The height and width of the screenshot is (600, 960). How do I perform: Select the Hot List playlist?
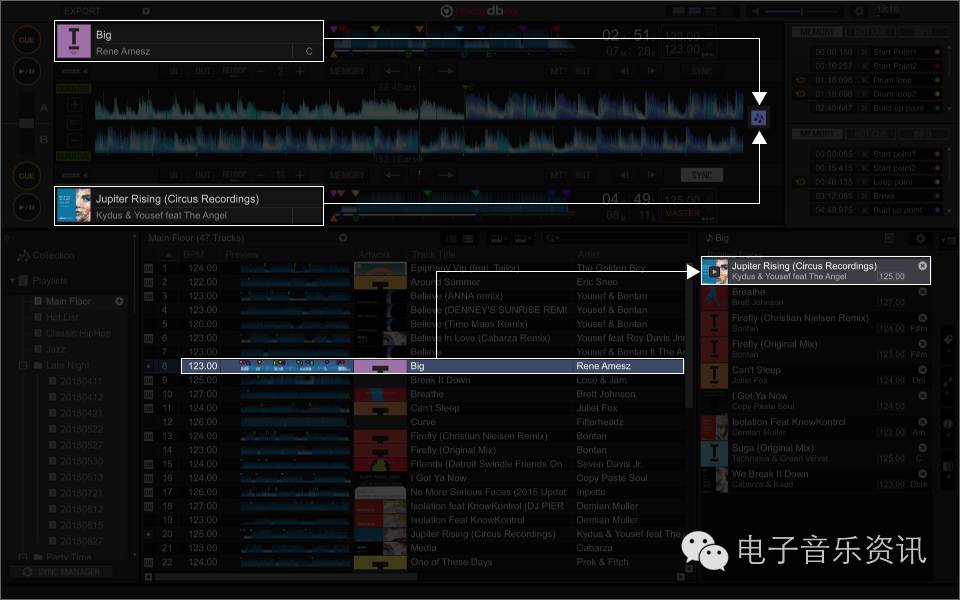pyautogui.click(x=62, y=317)
